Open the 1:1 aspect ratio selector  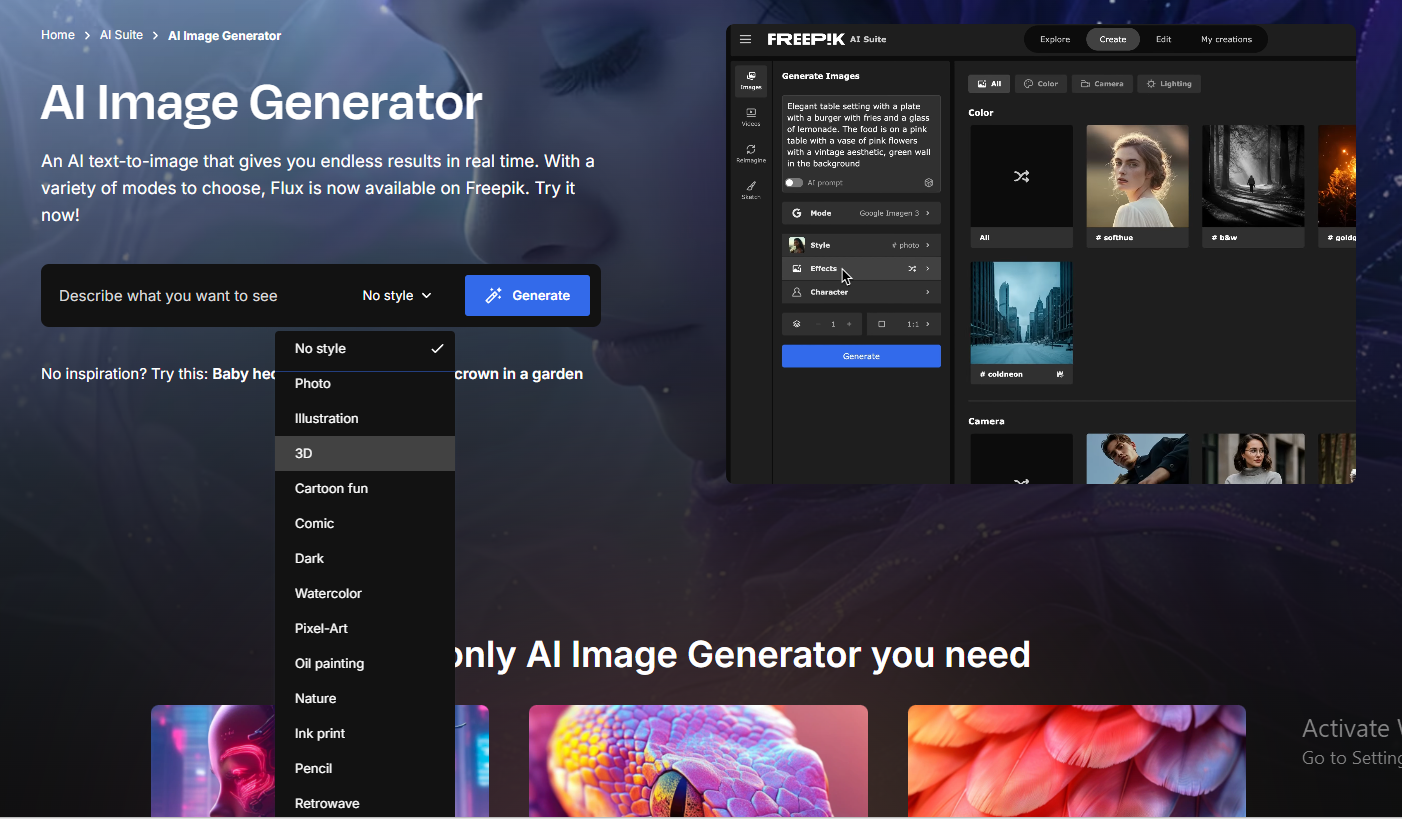pyautogui.click(x=904, y=324)
